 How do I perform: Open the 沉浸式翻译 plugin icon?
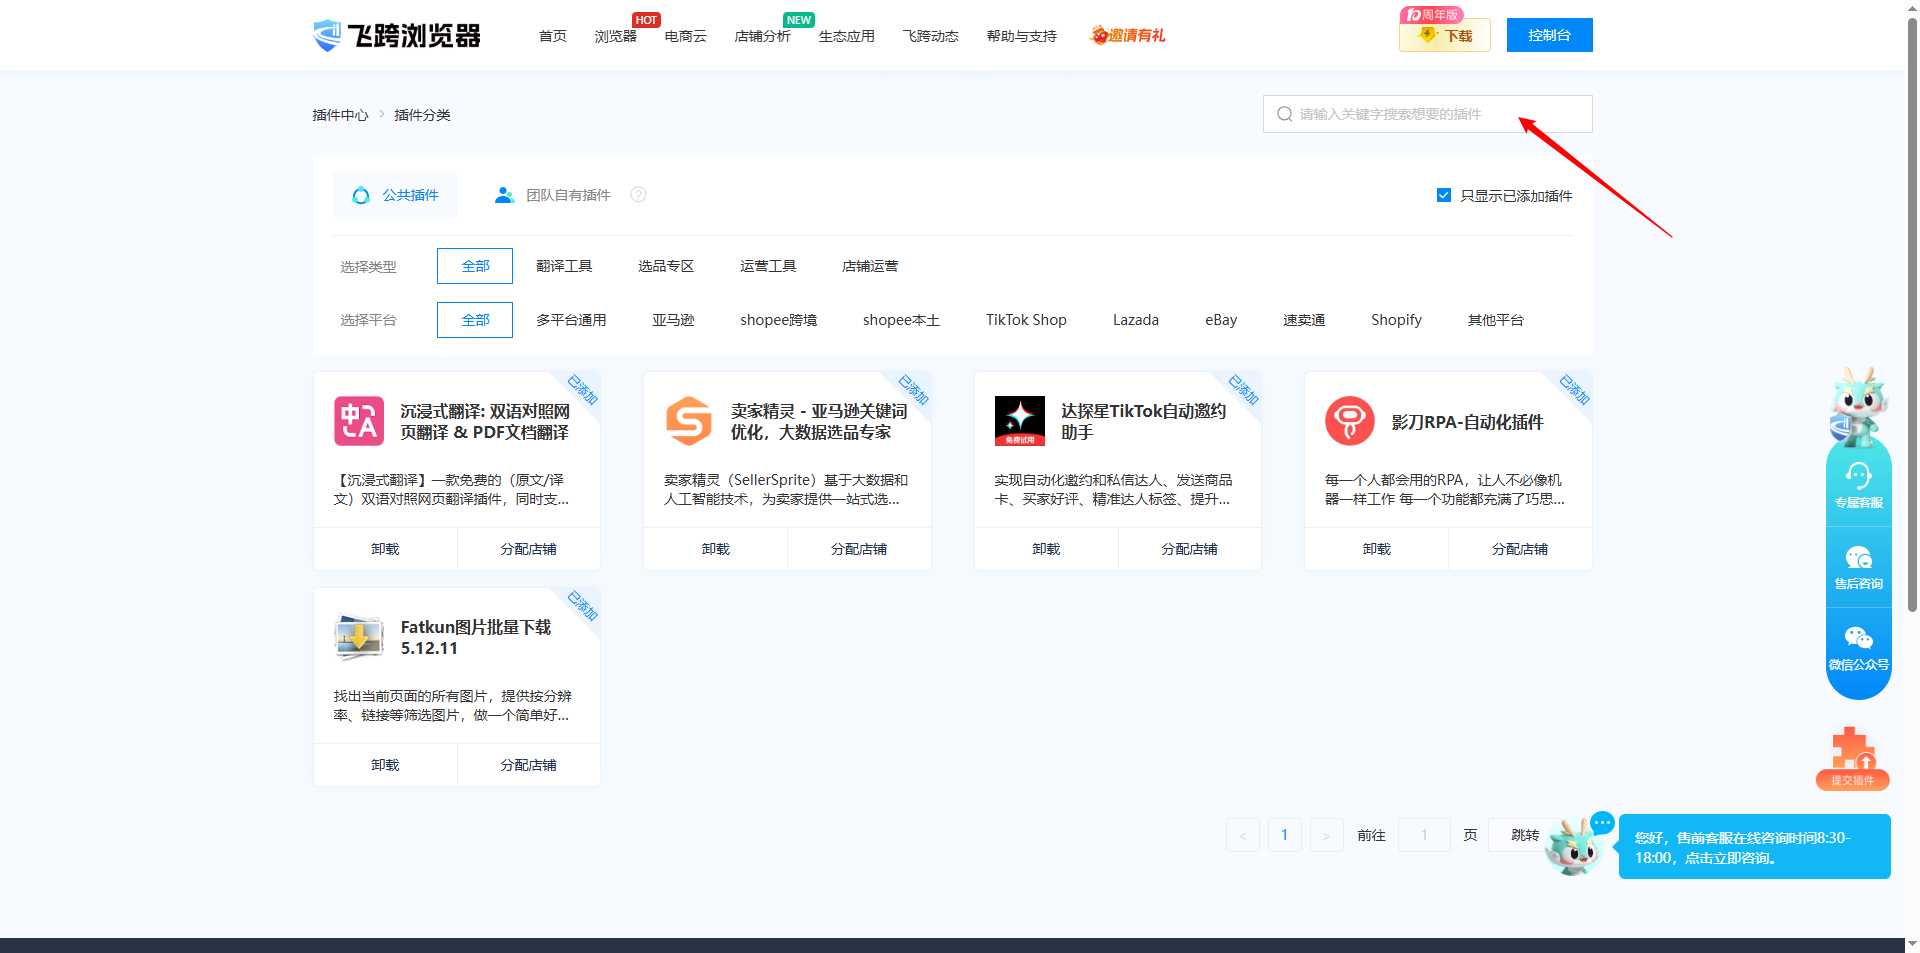[x=358, y=422]
